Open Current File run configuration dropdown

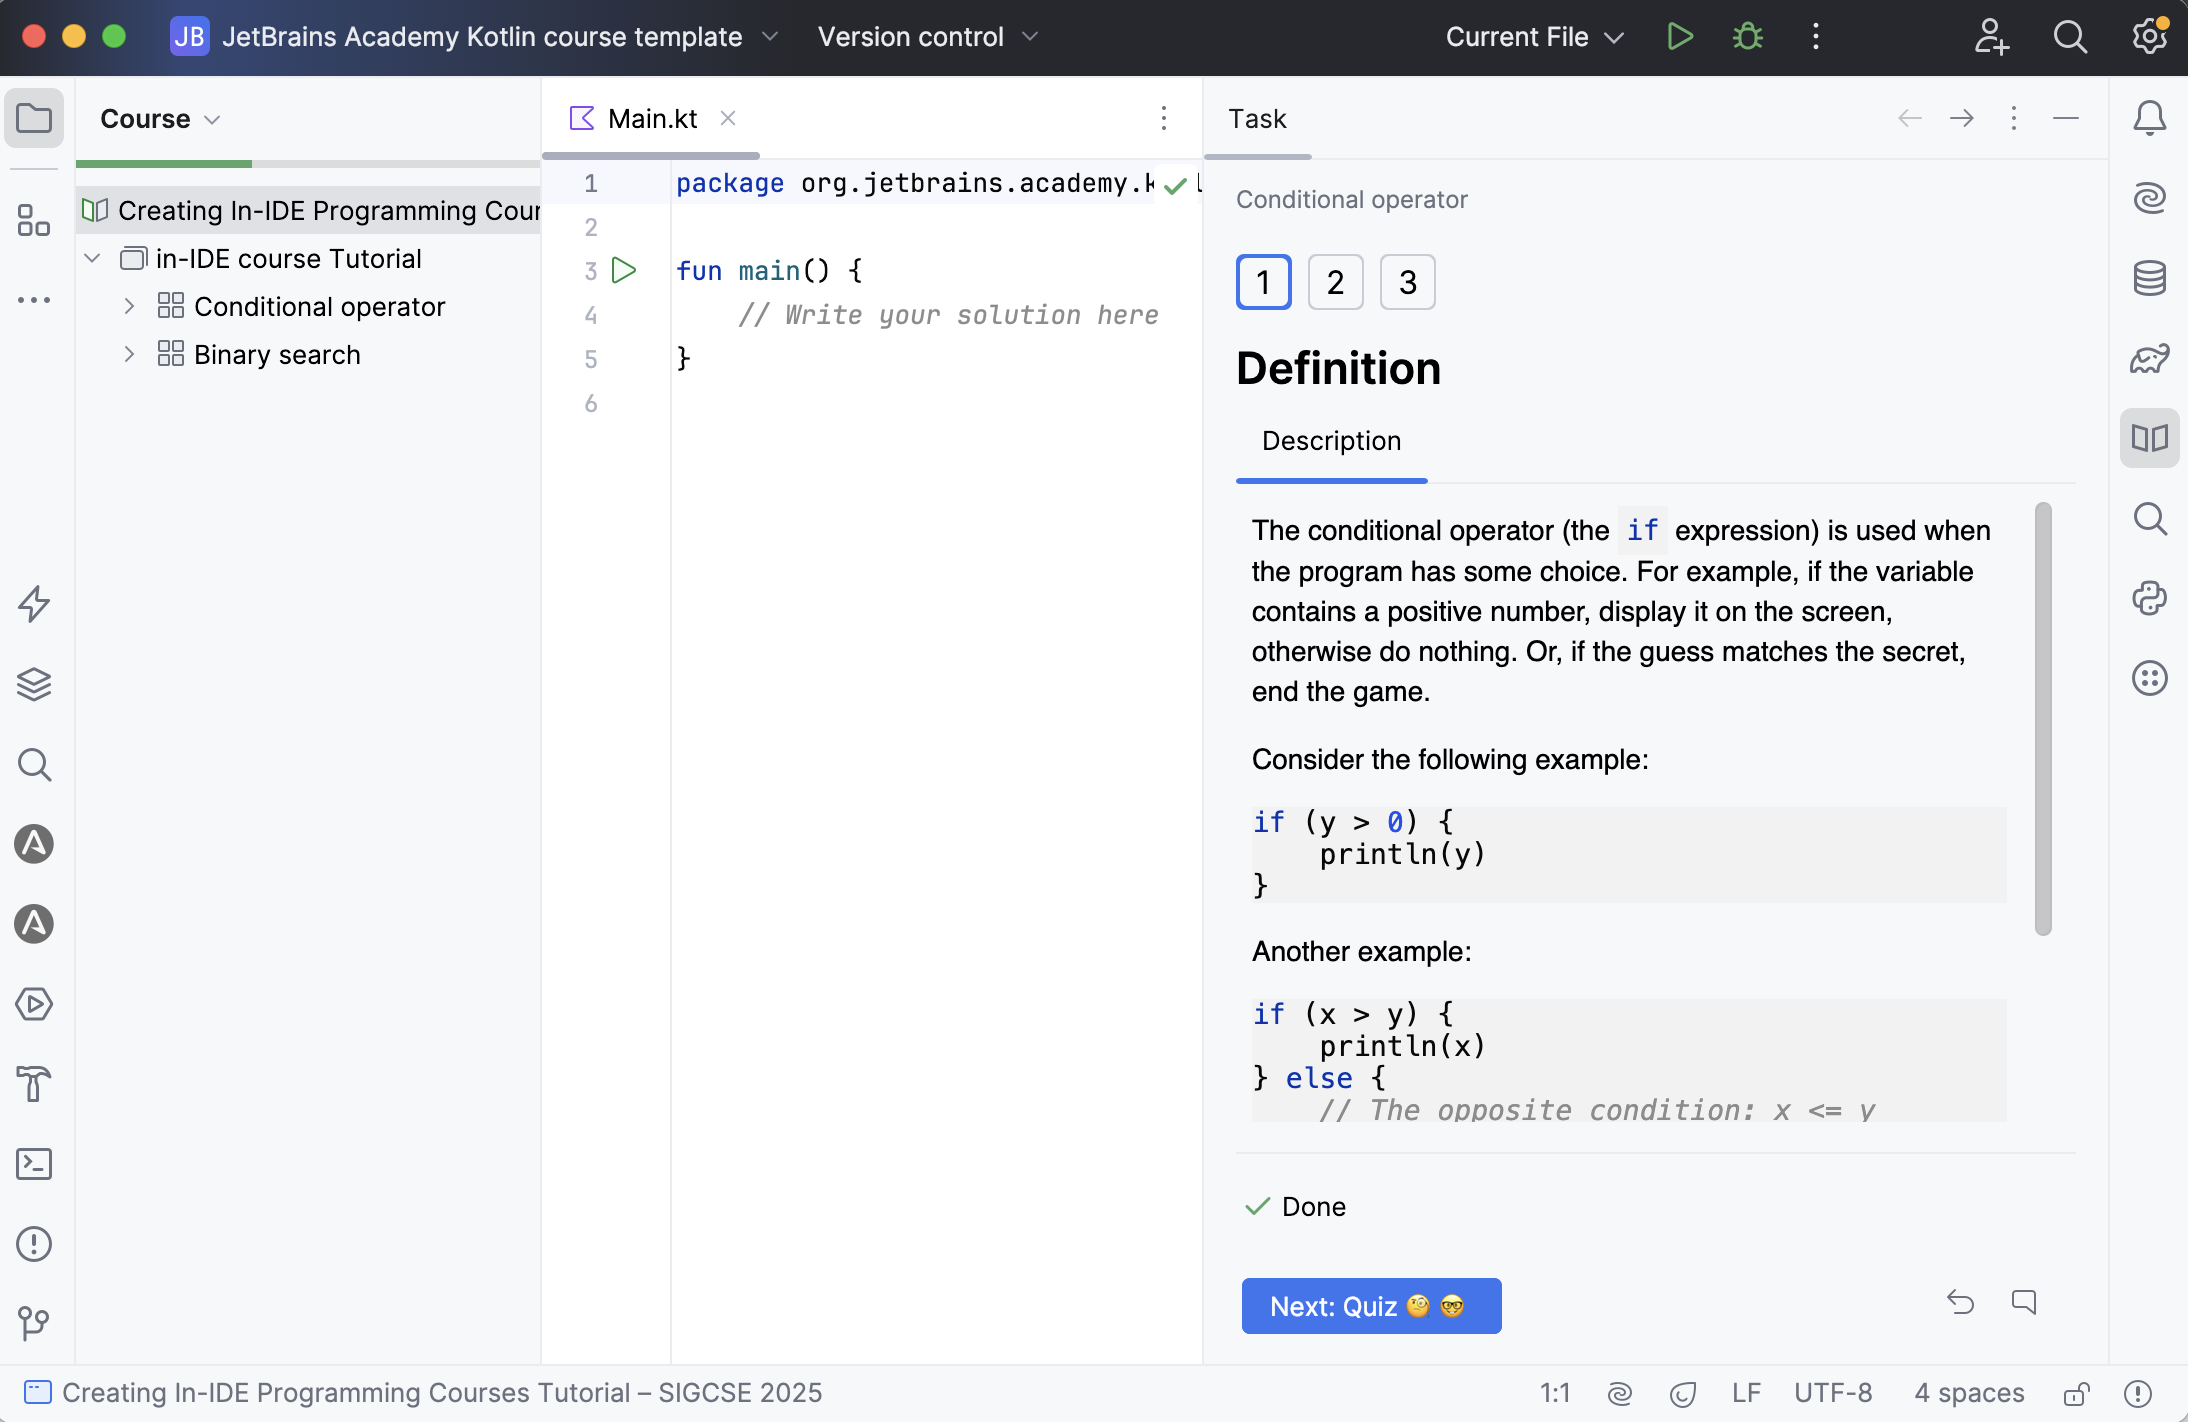(x=1534, y=37)
